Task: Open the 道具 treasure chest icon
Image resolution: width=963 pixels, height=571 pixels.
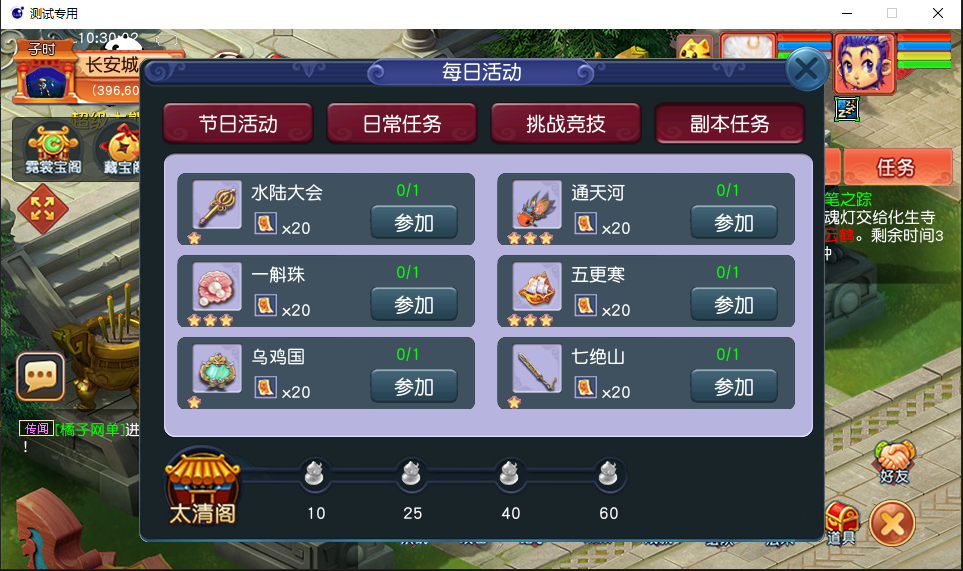Action: coord(842,524)
